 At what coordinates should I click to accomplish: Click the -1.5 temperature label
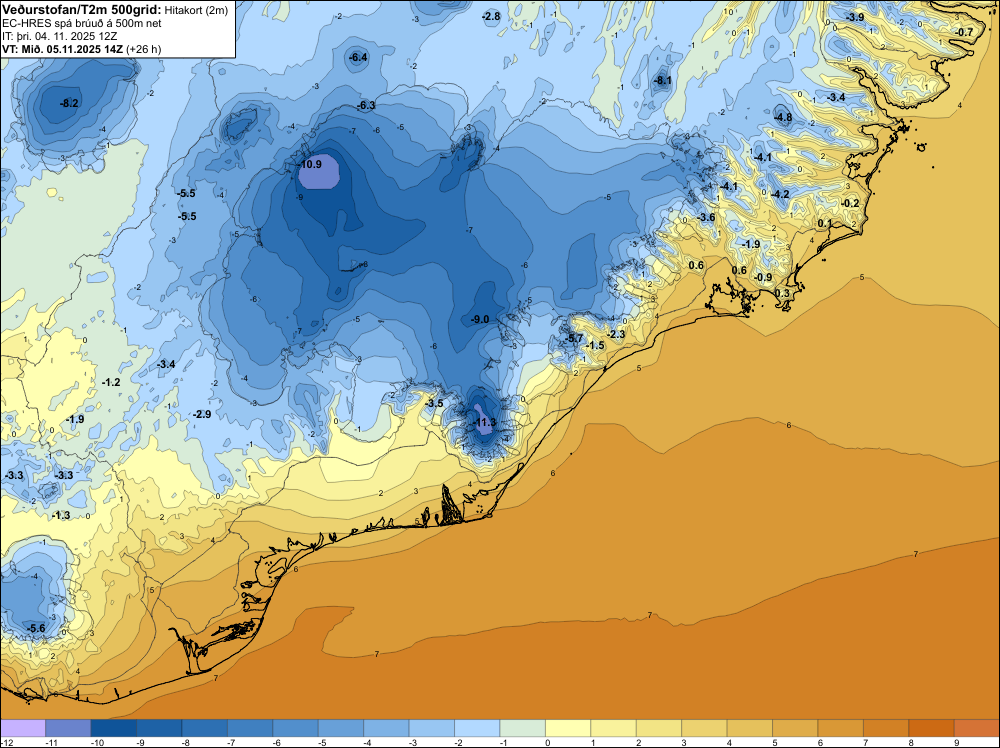coord(595,346)
